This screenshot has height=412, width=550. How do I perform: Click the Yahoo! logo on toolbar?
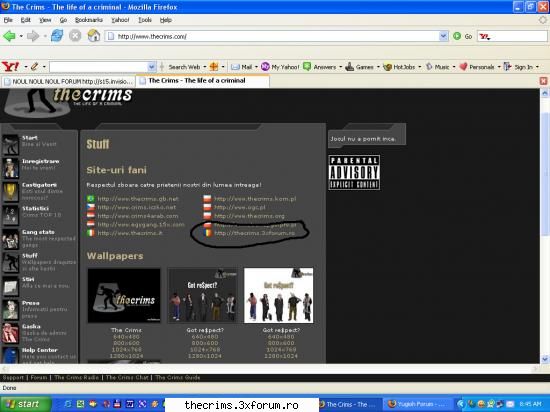11,66
